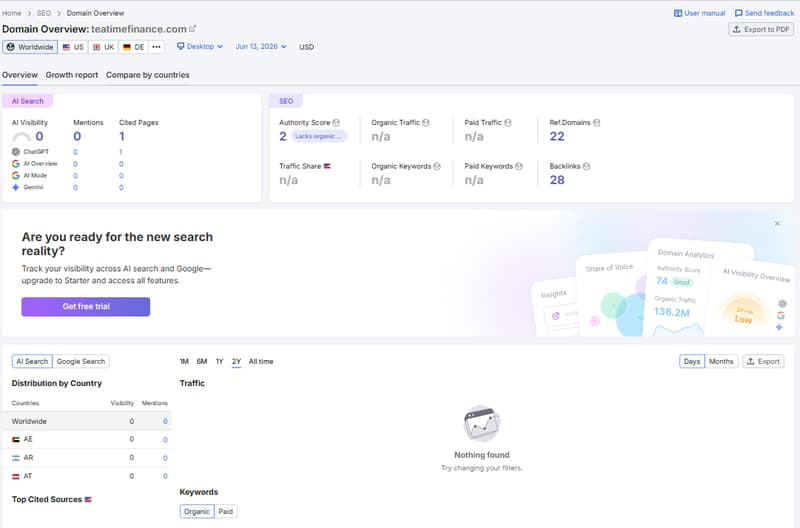Click info icon next to Authority Score

336,122
